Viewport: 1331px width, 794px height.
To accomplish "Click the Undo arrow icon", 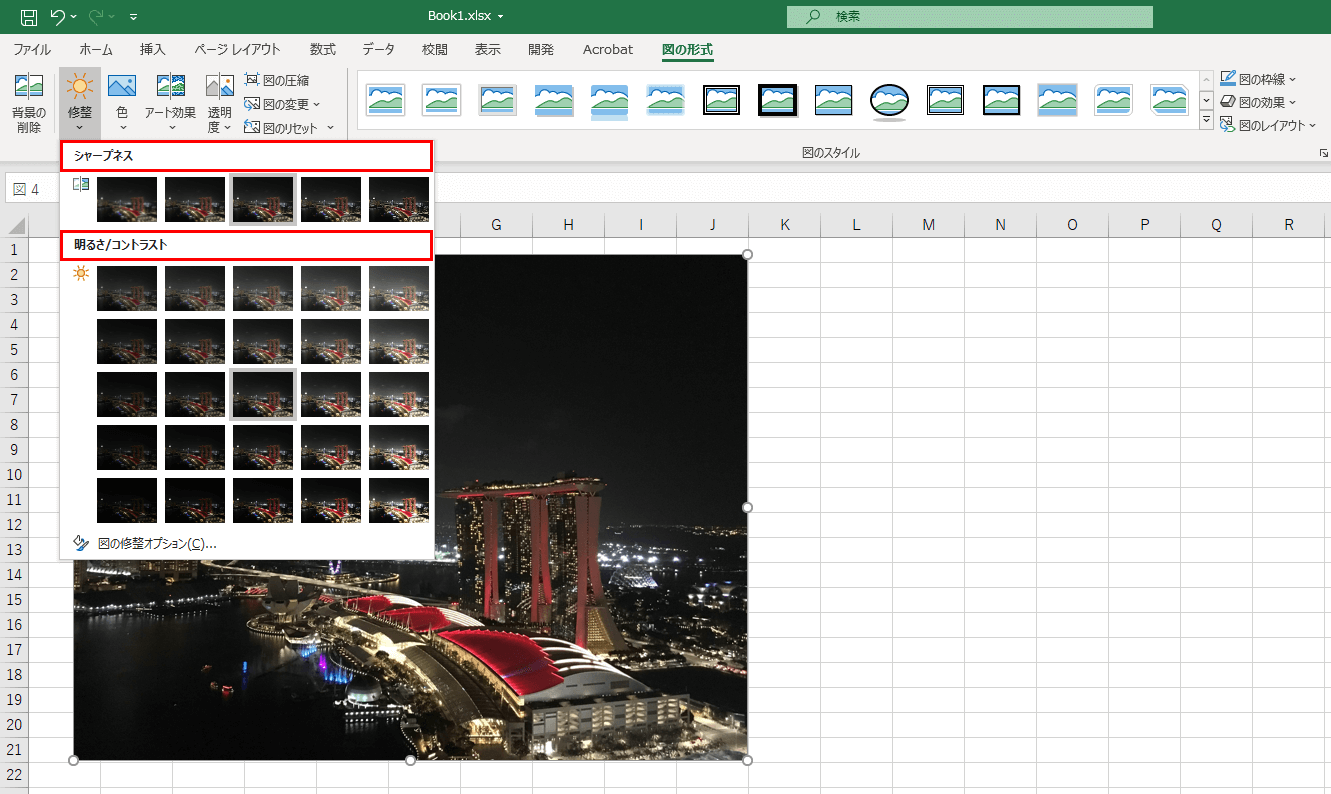I will pyautogui.click(x=58, y=16).
